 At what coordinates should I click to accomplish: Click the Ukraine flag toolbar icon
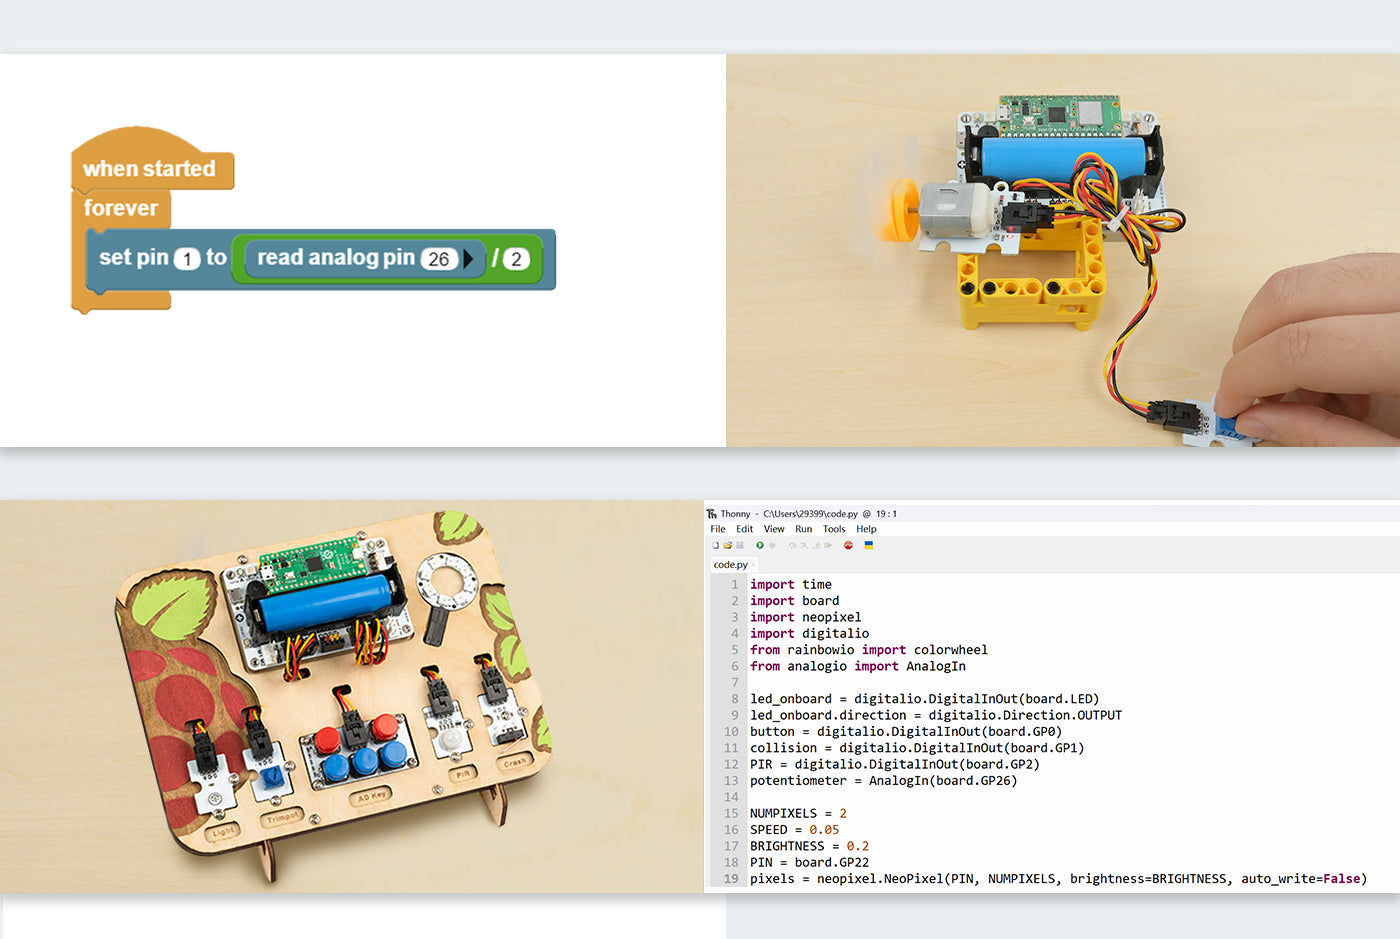coord(868,545)
